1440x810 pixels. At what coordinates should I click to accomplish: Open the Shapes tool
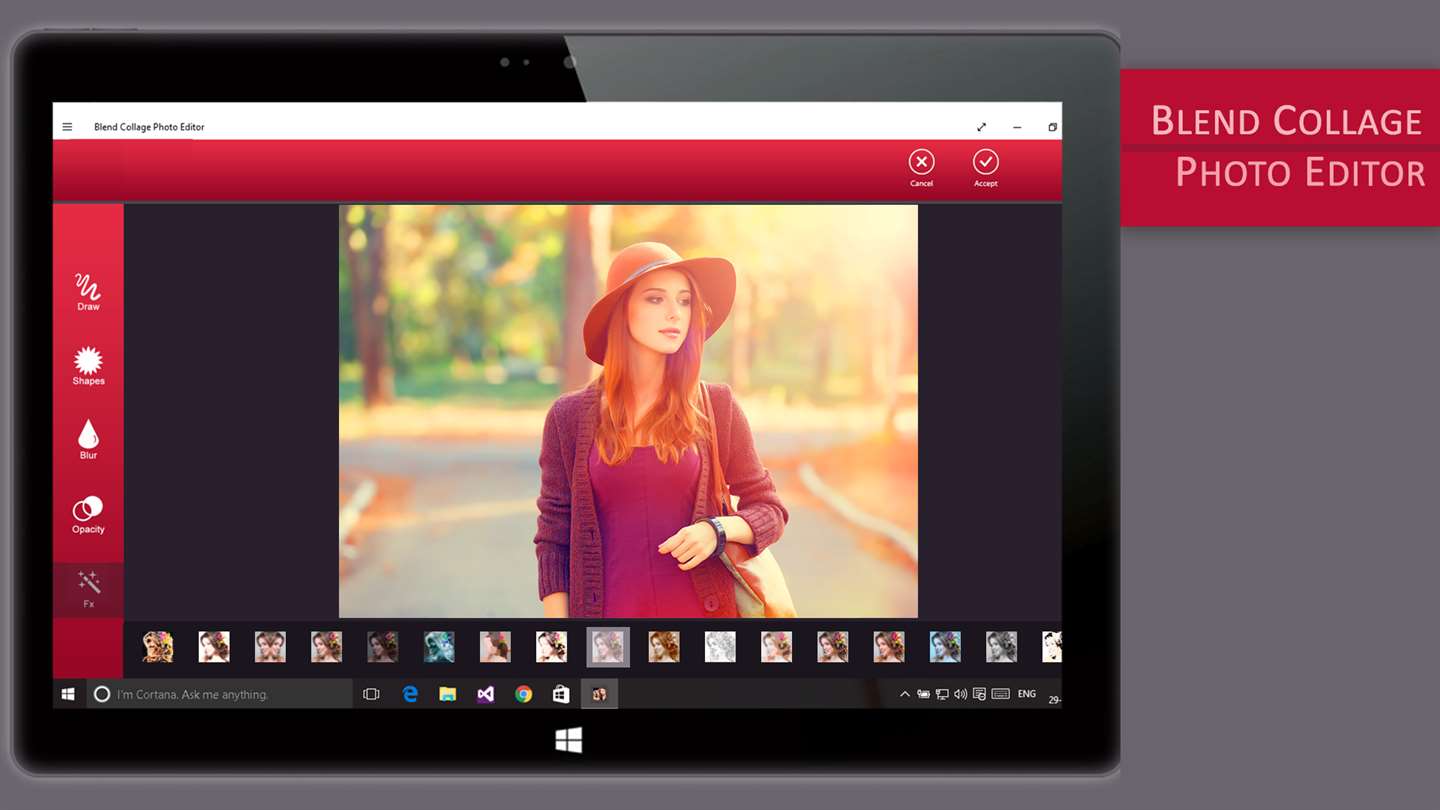(88, 366)
